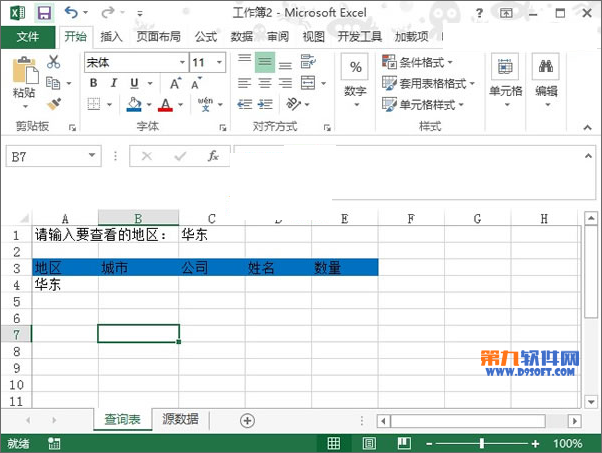
Task: Center text horizontally in alignment group
Action: [265, 83]
